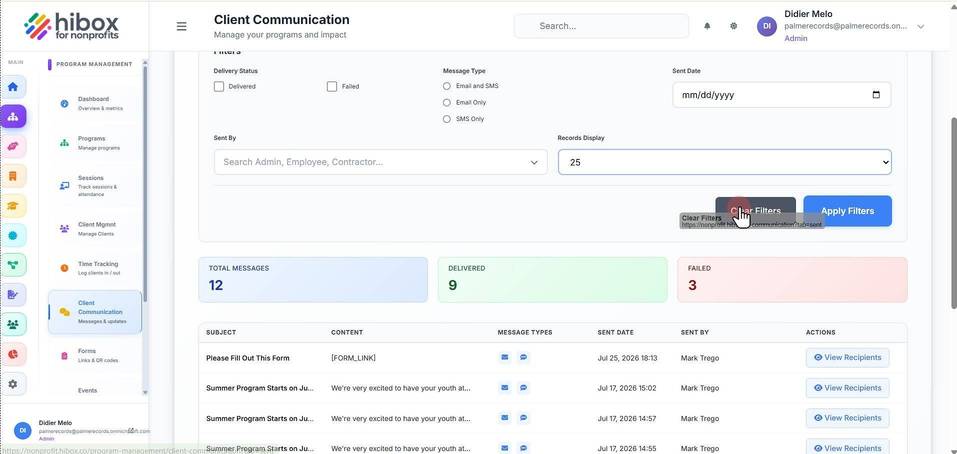View Recipients for Jul 17 14:57 message
The width and height of the screenshot is (957, 454).
[x=847, y=418]
